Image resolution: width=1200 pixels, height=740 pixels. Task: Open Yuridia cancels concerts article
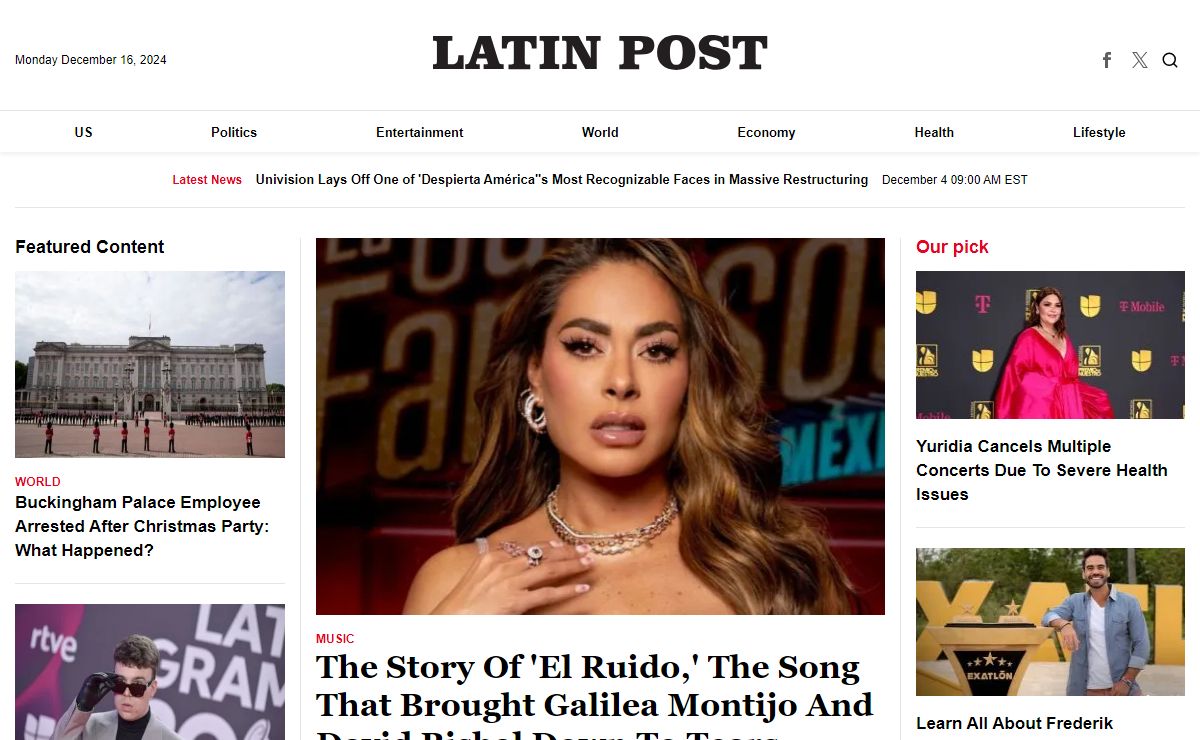pos(1042,470)
